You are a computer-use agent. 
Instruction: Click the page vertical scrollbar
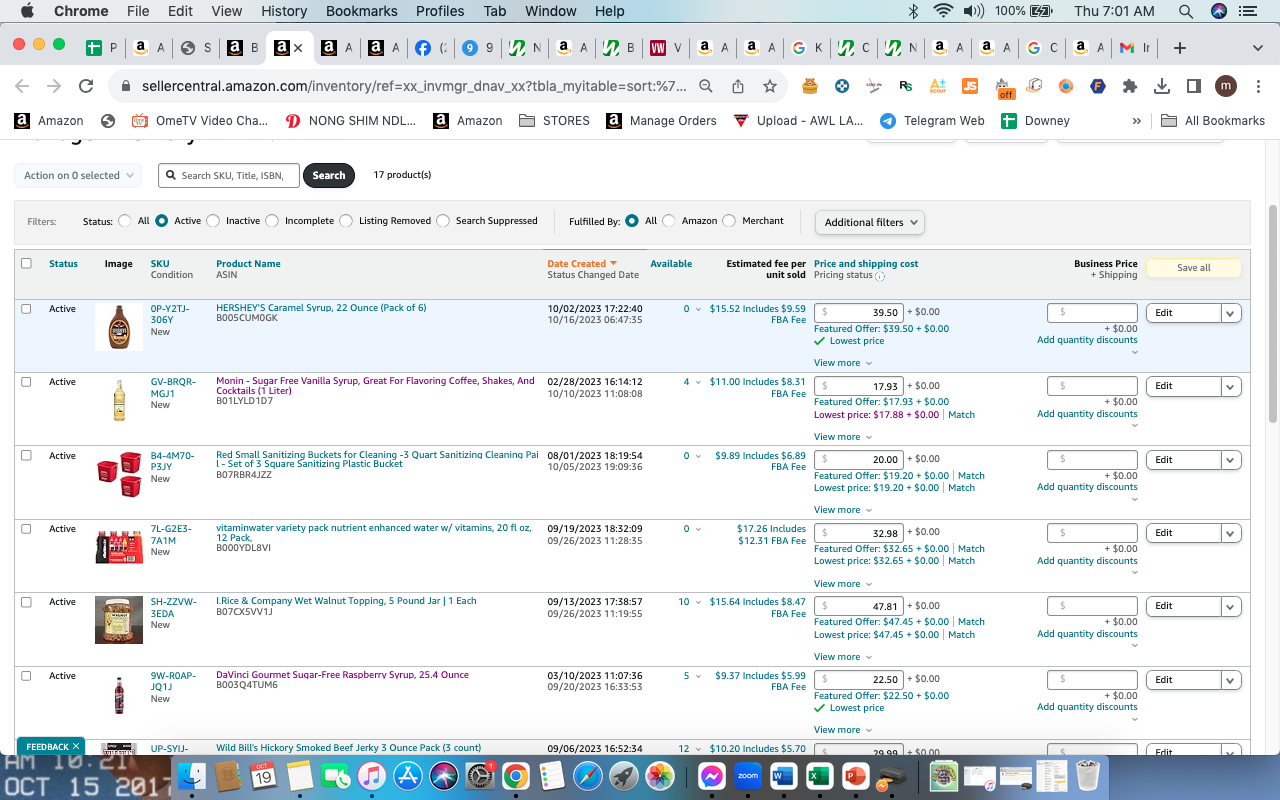[x=1273, y=313]
